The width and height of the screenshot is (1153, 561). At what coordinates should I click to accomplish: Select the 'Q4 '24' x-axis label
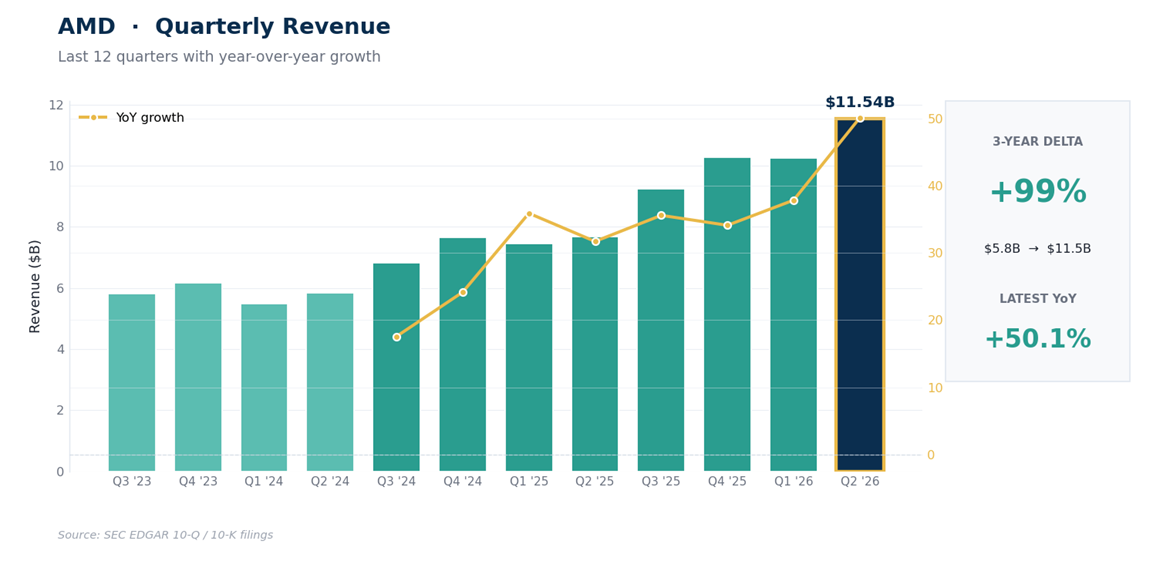(463, 482)
